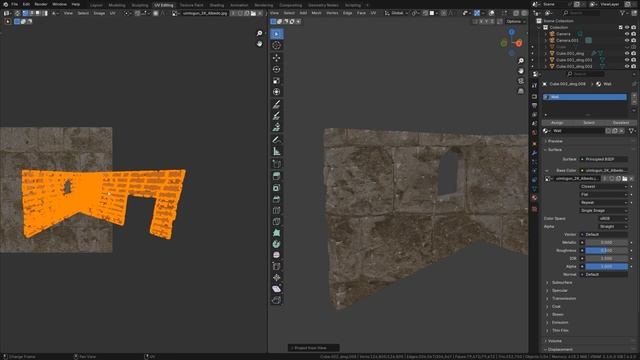Select the Select Box tool in 3D viewport
This screenshot has height=360, width=640.
(x=276, y=34)
